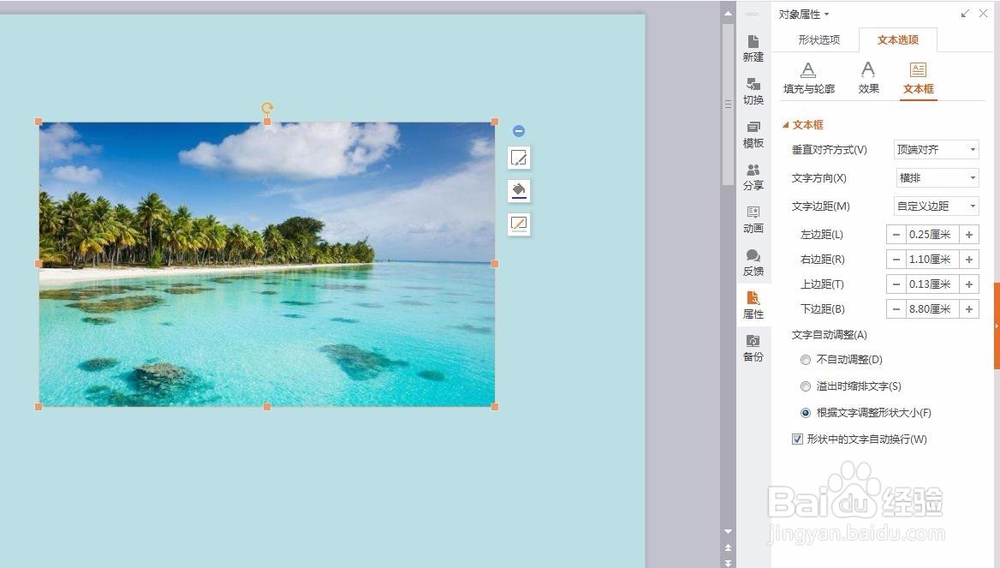
Task: Switch to the 文本选项 tab
Action: point(898,40)
